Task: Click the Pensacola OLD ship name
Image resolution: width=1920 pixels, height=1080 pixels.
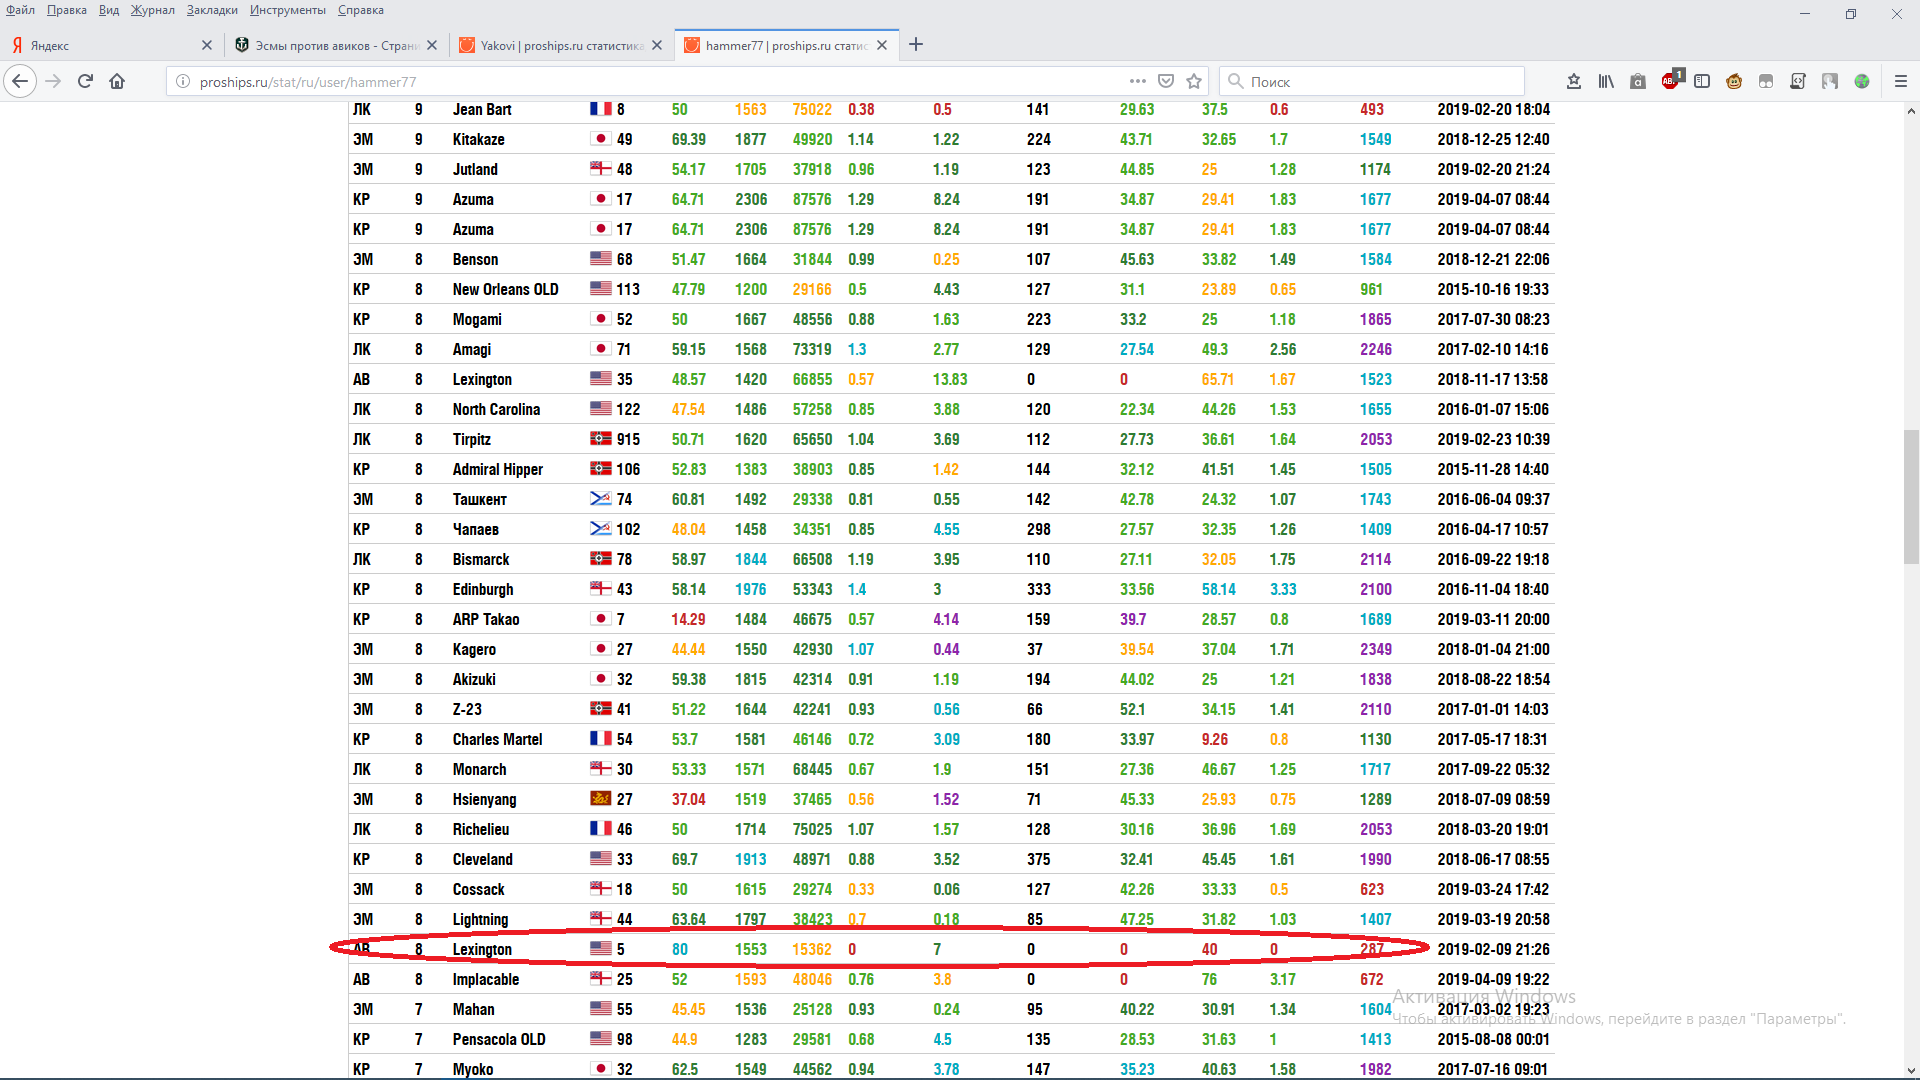Action: pyautogui.click(x=499, y=1039)
